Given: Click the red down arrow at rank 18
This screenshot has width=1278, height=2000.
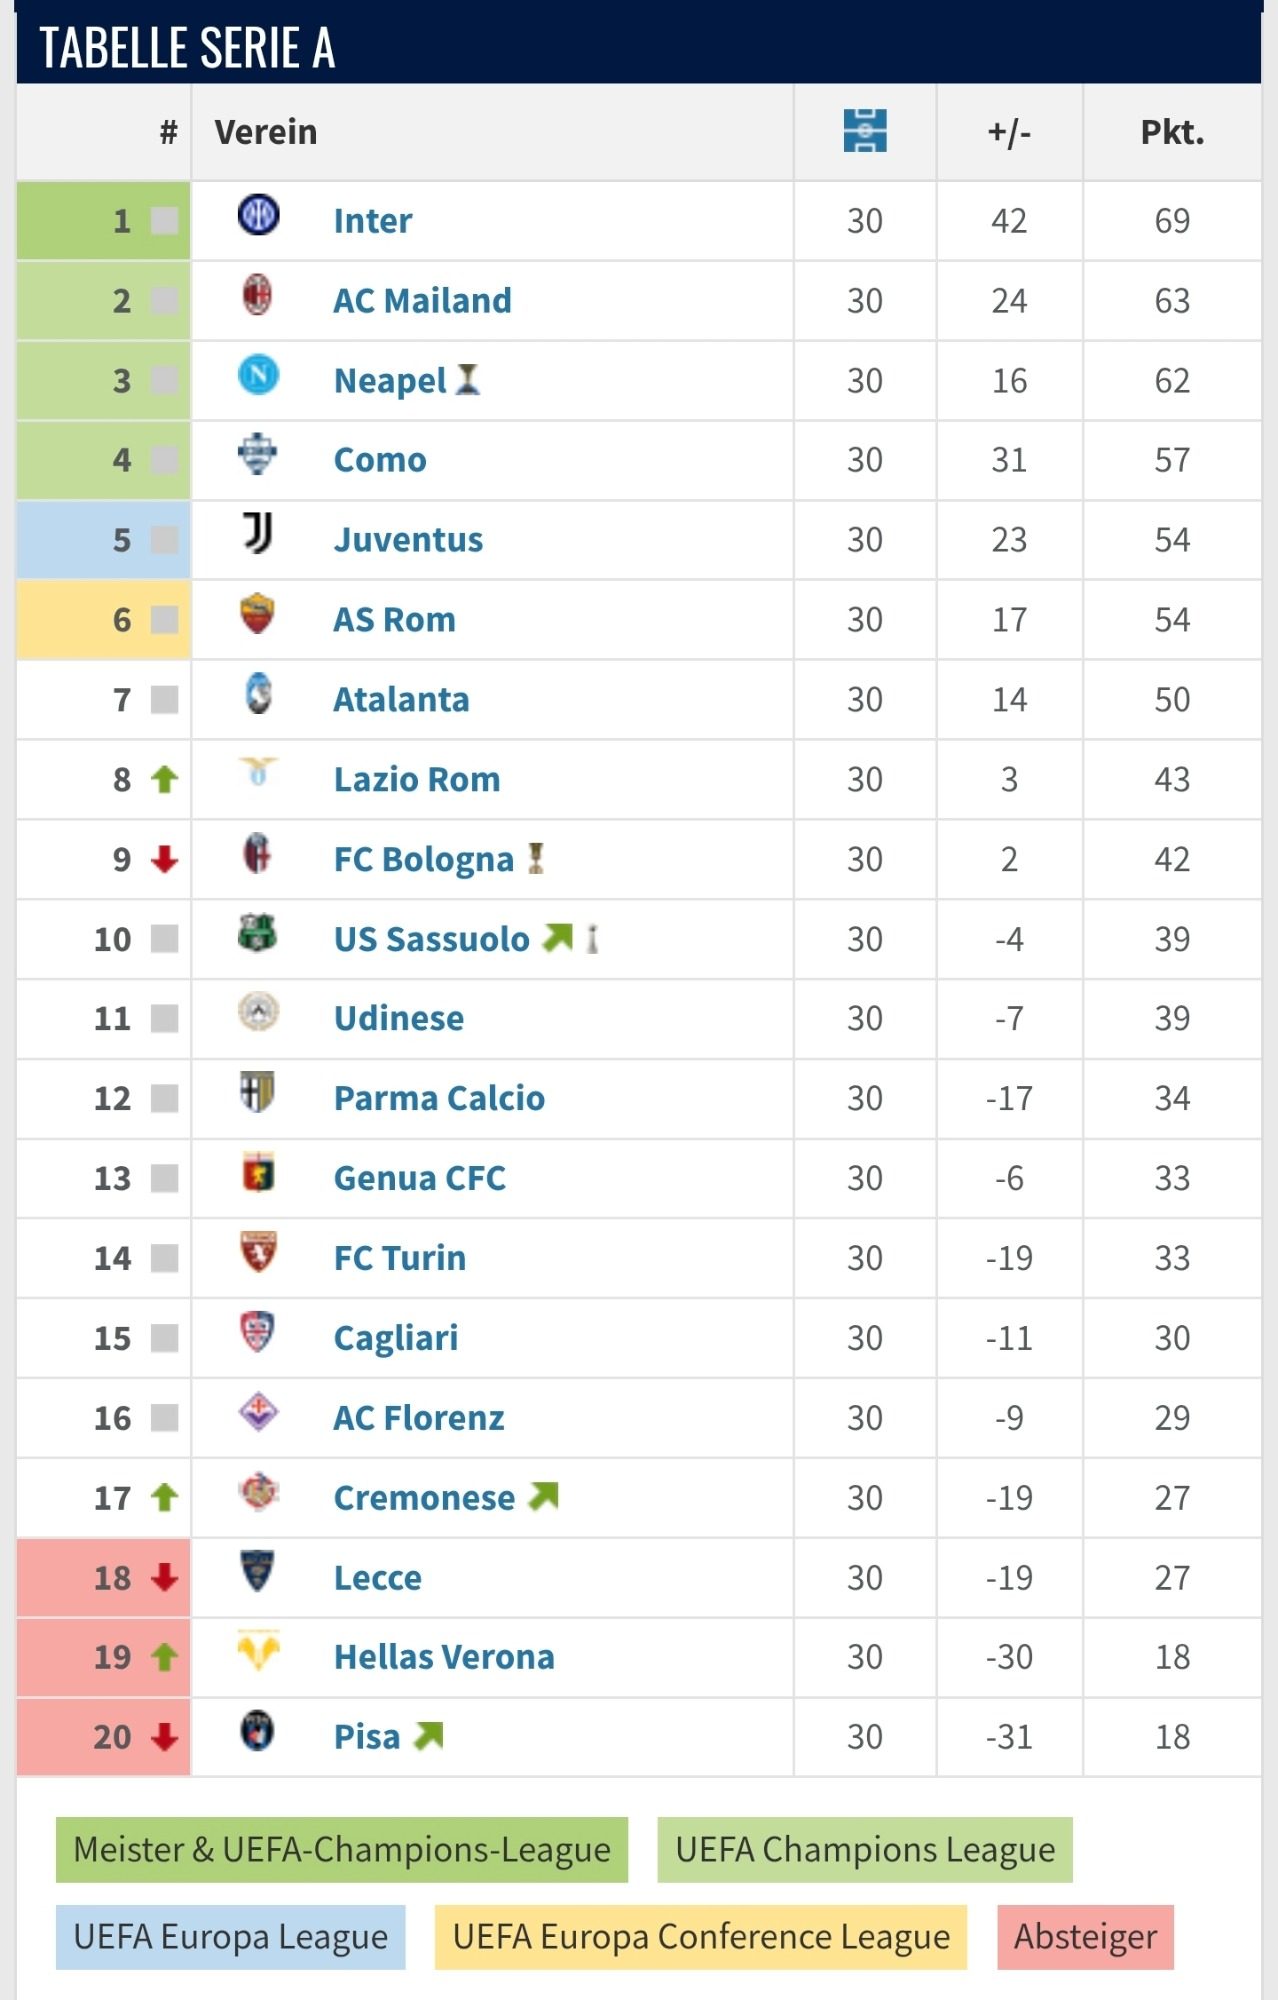Looking at the screenshot, I should click(164, 1577).
